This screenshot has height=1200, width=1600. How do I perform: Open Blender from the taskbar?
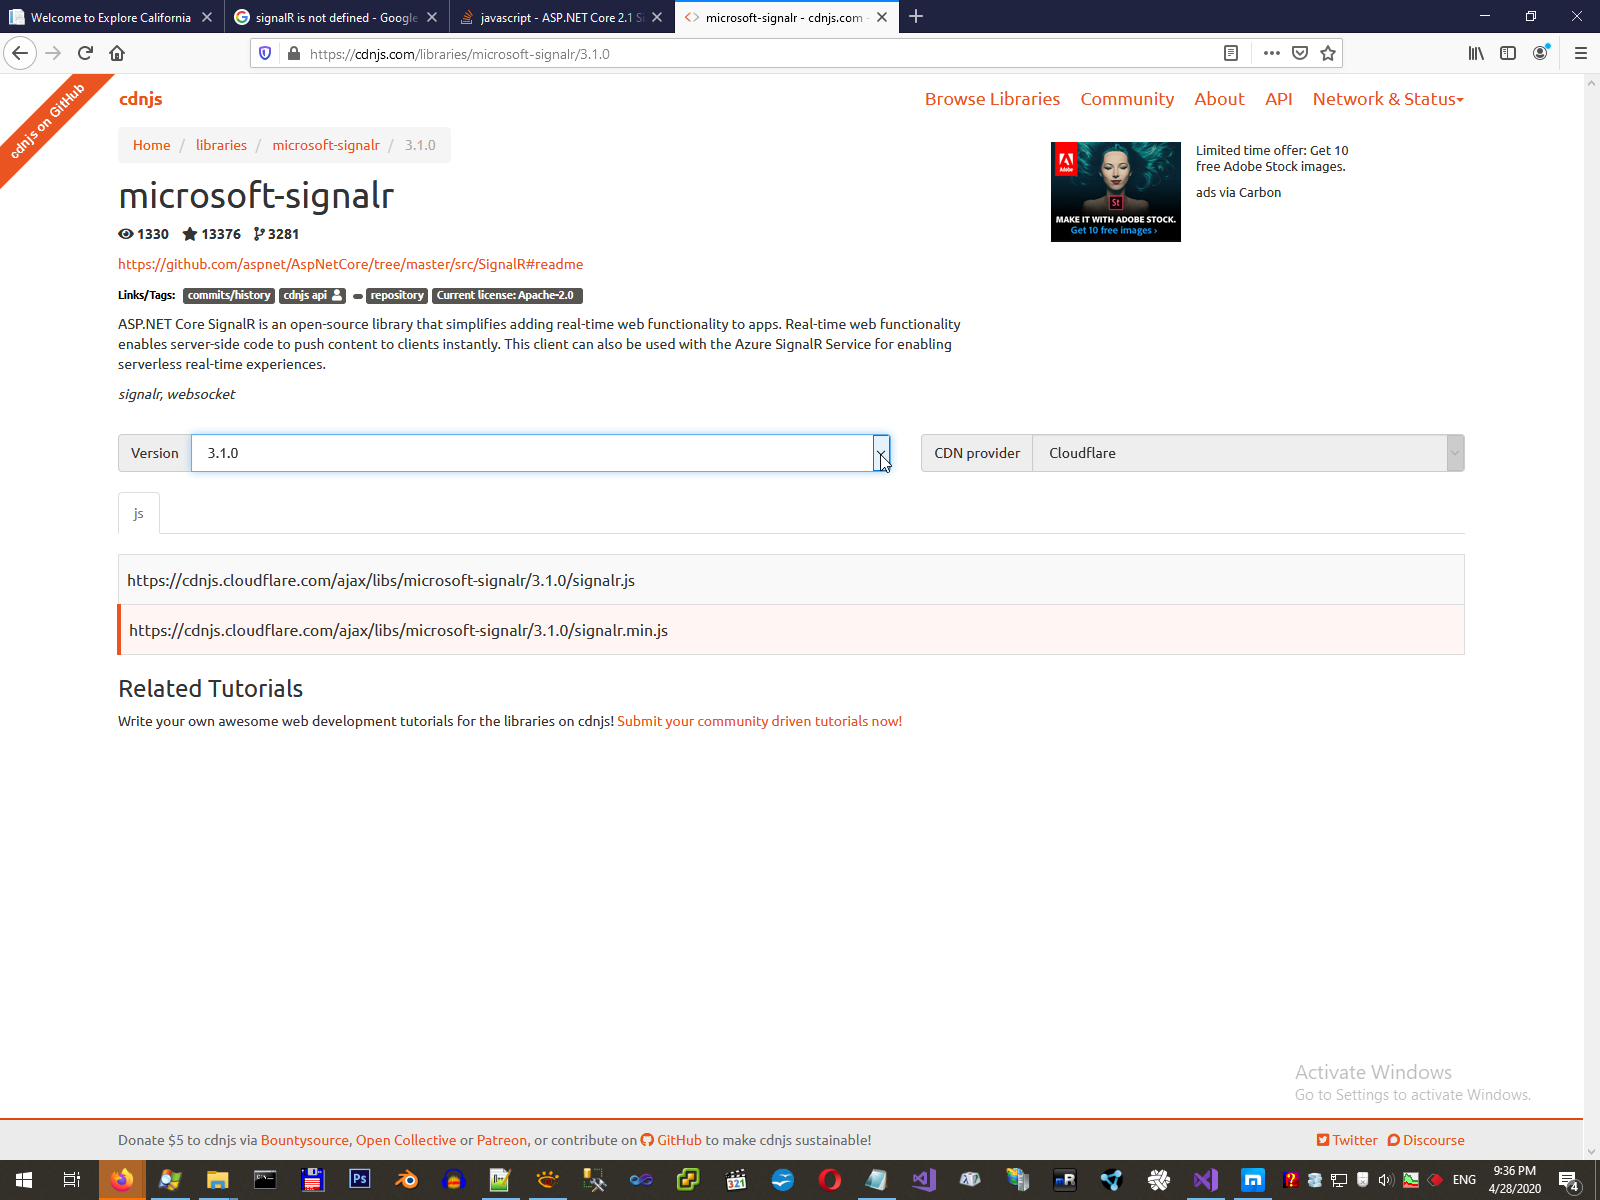click(406, 1180)
